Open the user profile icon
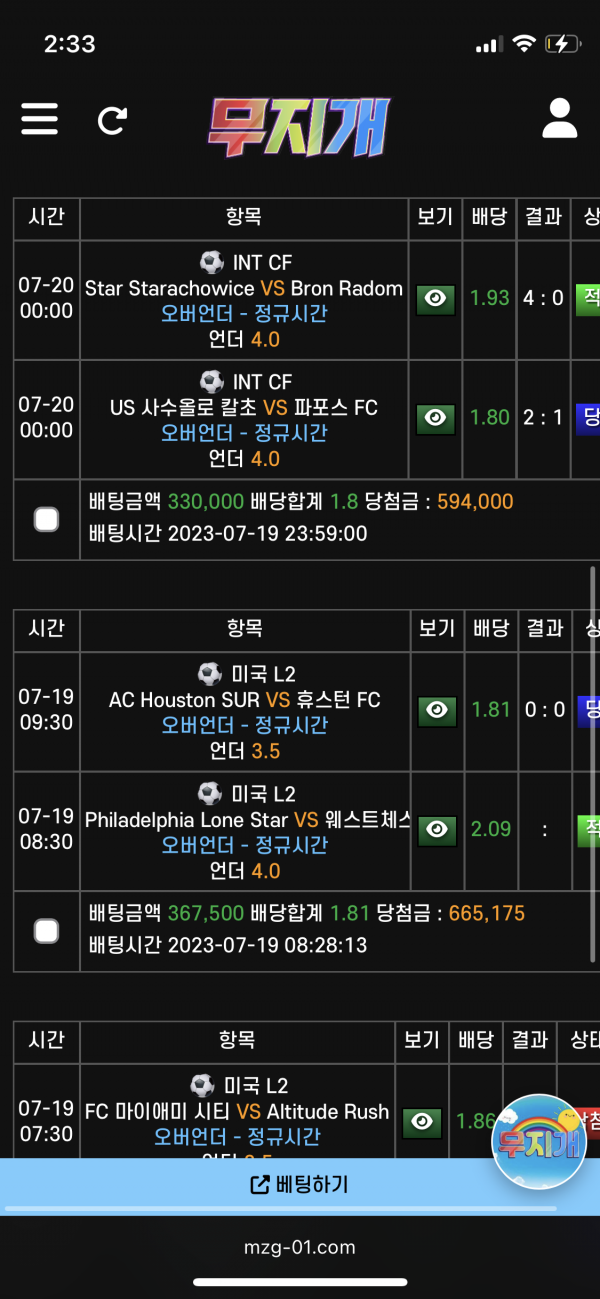The image size is (600, 1299). (560, 119)
